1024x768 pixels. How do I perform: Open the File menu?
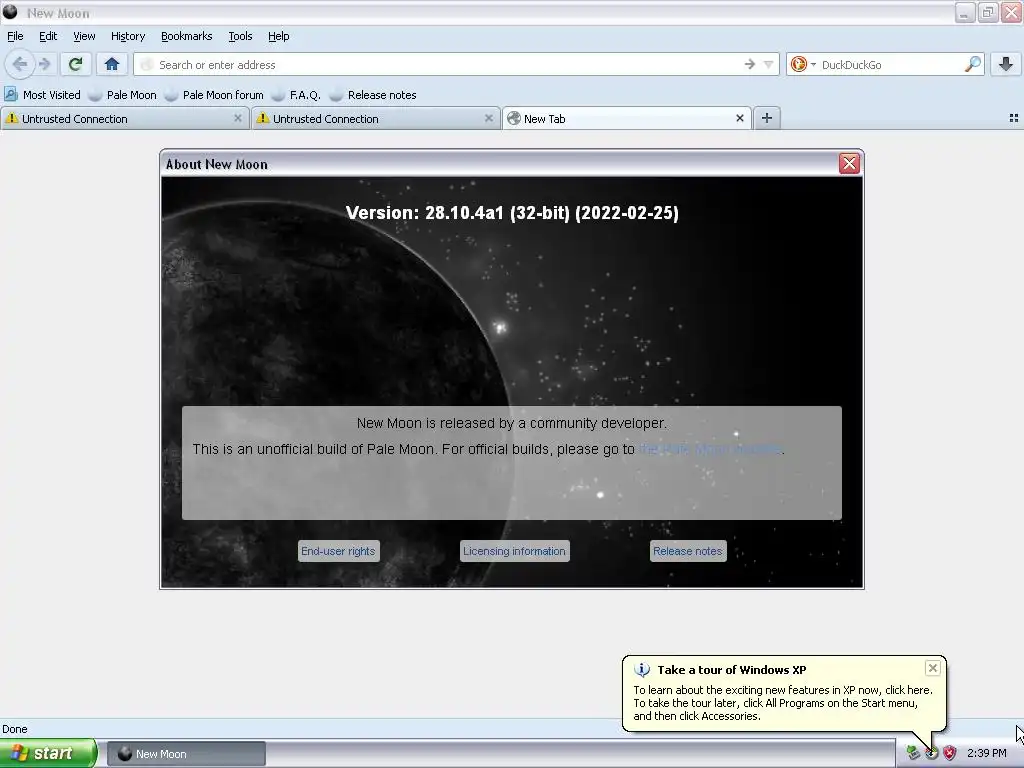(x=15, y=36)
